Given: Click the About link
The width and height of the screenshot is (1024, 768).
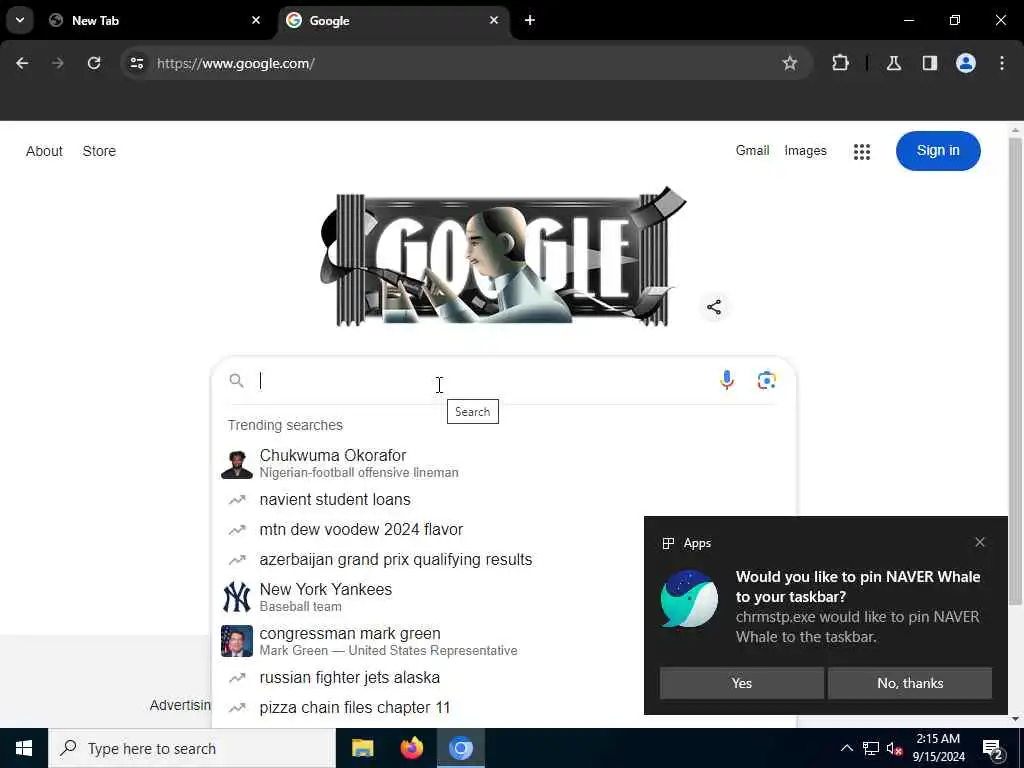Looking at the screenshot, I should [x=44, y=151].
